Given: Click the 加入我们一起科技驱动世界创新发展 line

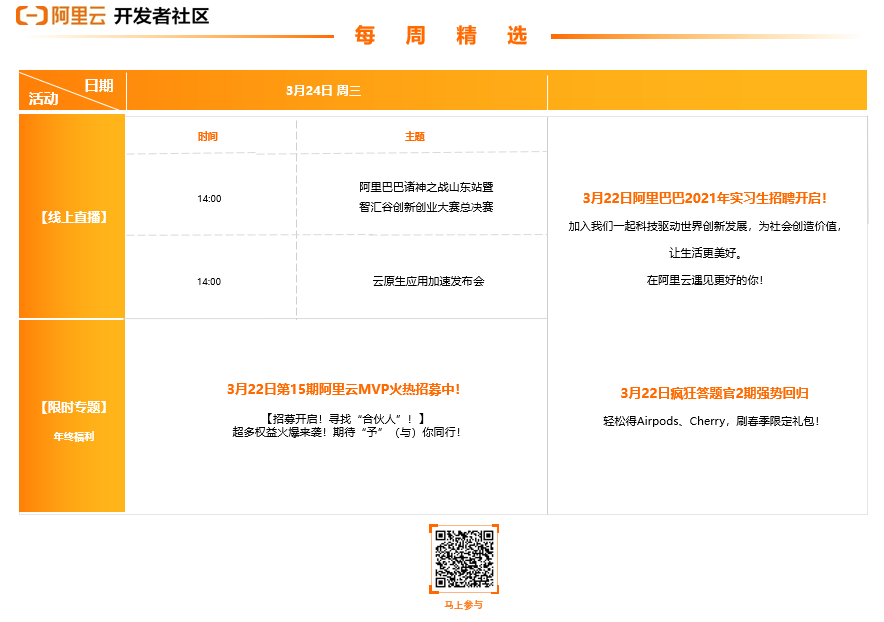Looking at the screenshot, I should [x=705, y=226].
